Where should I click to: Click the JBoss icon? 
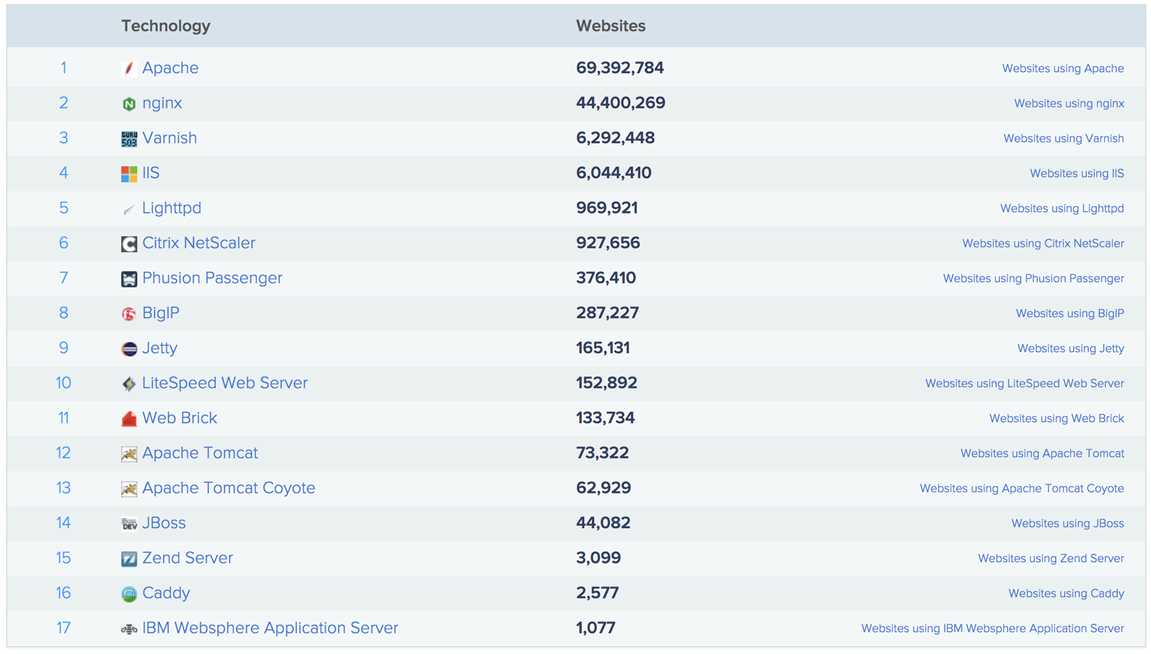128,524
